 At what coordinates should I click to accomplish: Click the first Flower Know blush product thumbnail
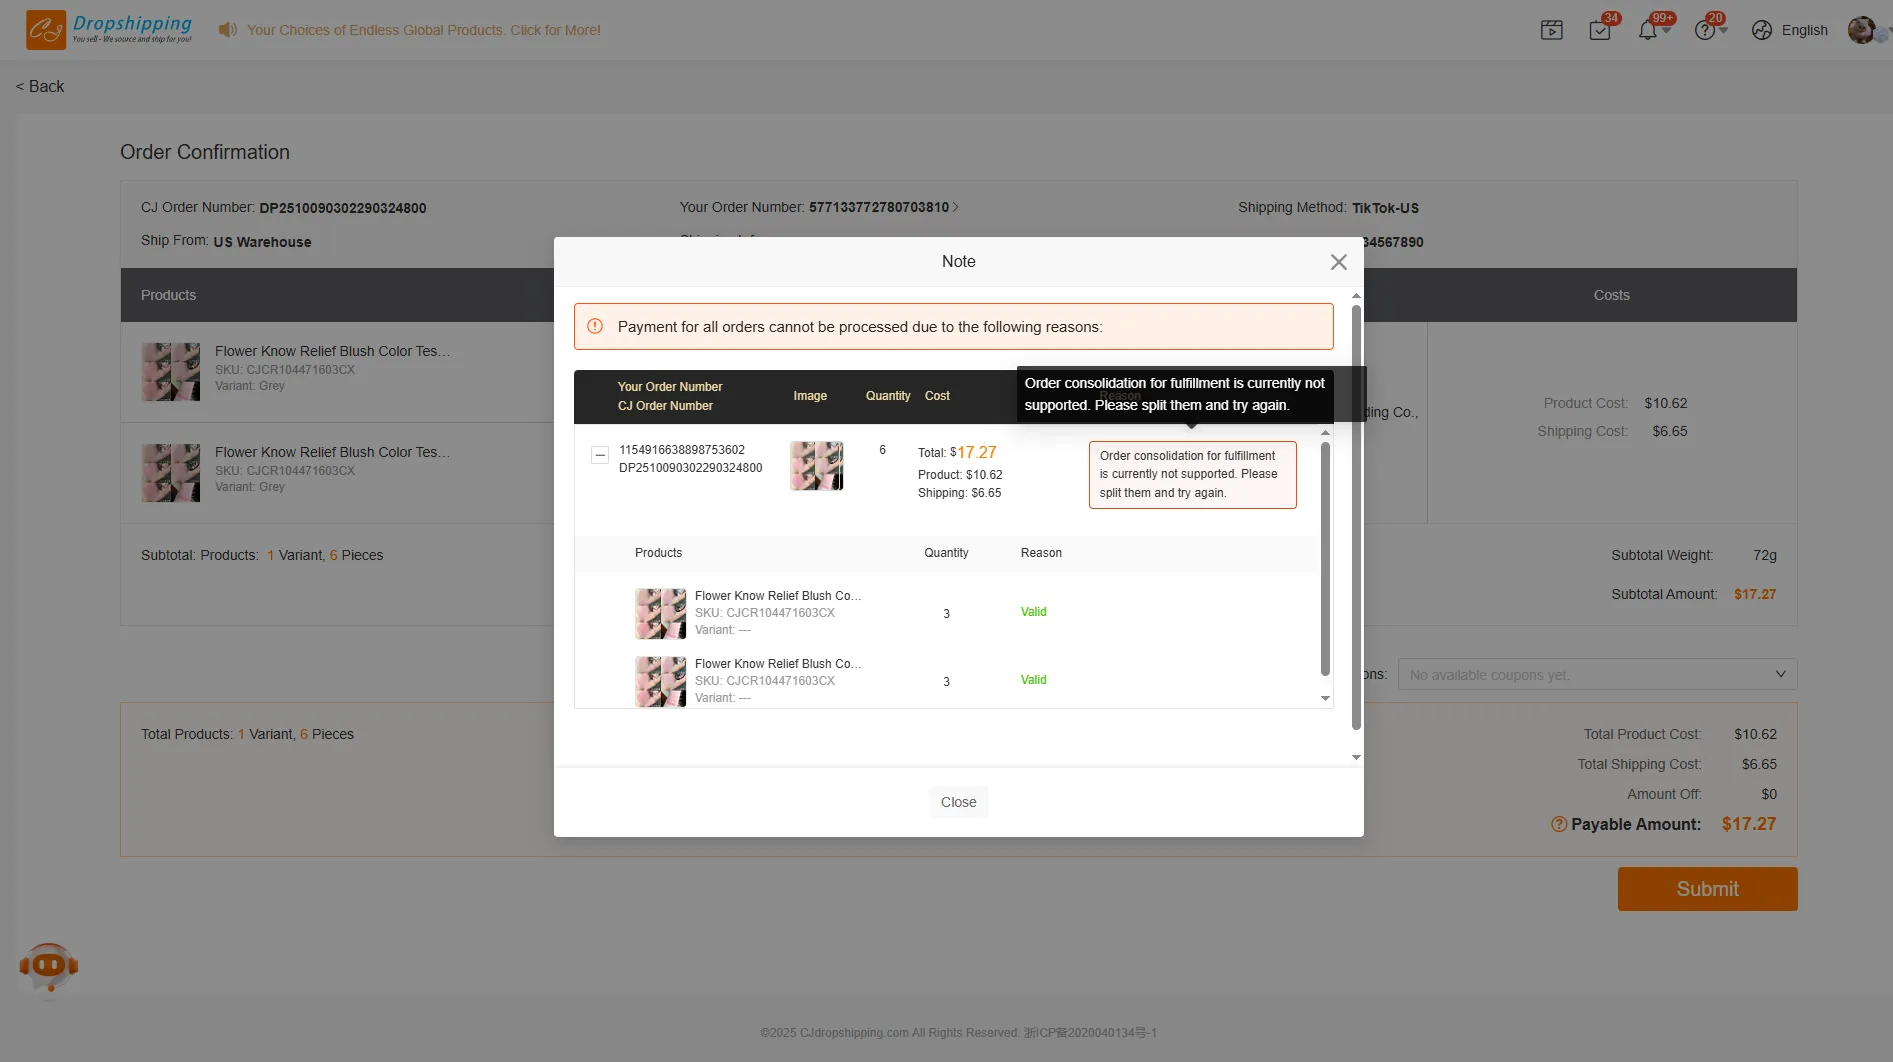170,372
